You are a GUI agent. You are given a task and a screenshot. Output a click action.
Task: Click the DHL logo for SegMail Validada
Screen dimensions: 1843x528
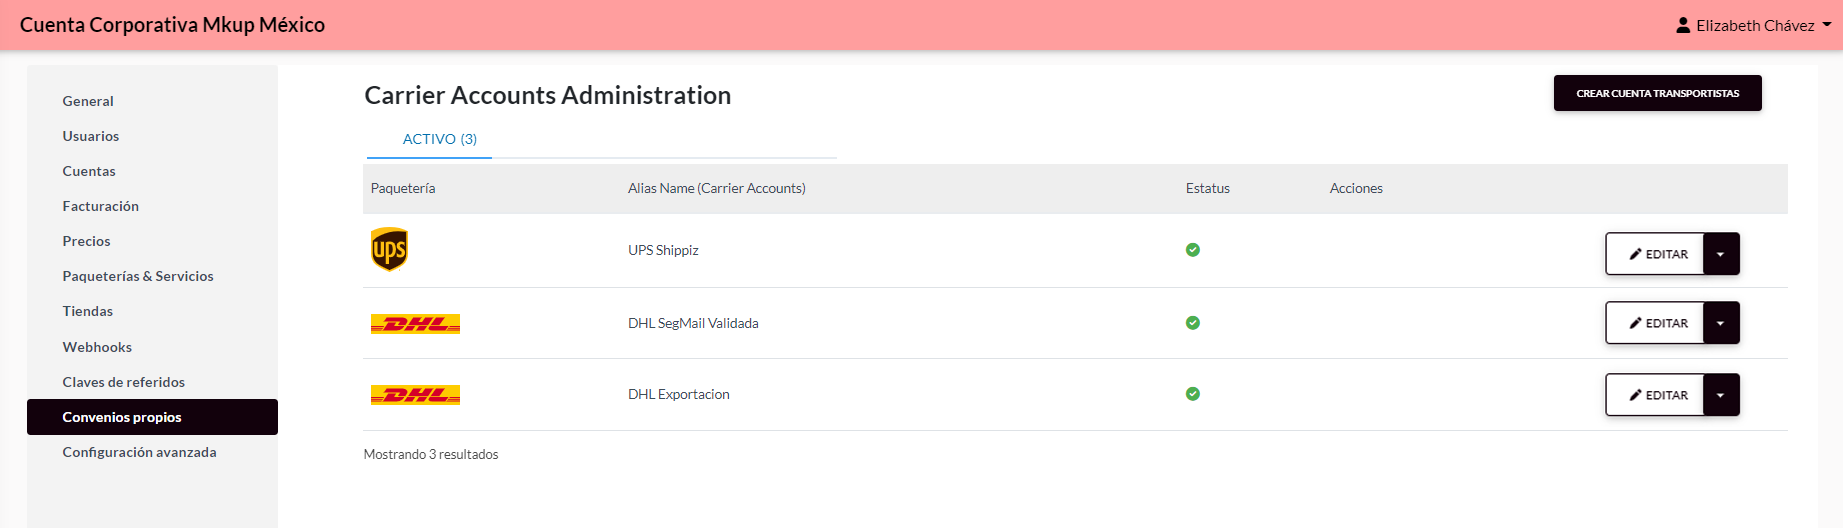pos(415,324)
